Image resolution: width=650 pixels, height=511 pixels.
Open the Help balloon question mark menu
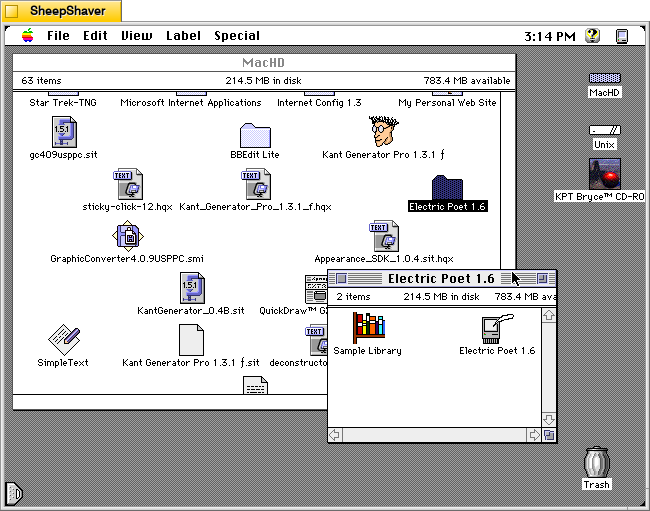(592, 36)
